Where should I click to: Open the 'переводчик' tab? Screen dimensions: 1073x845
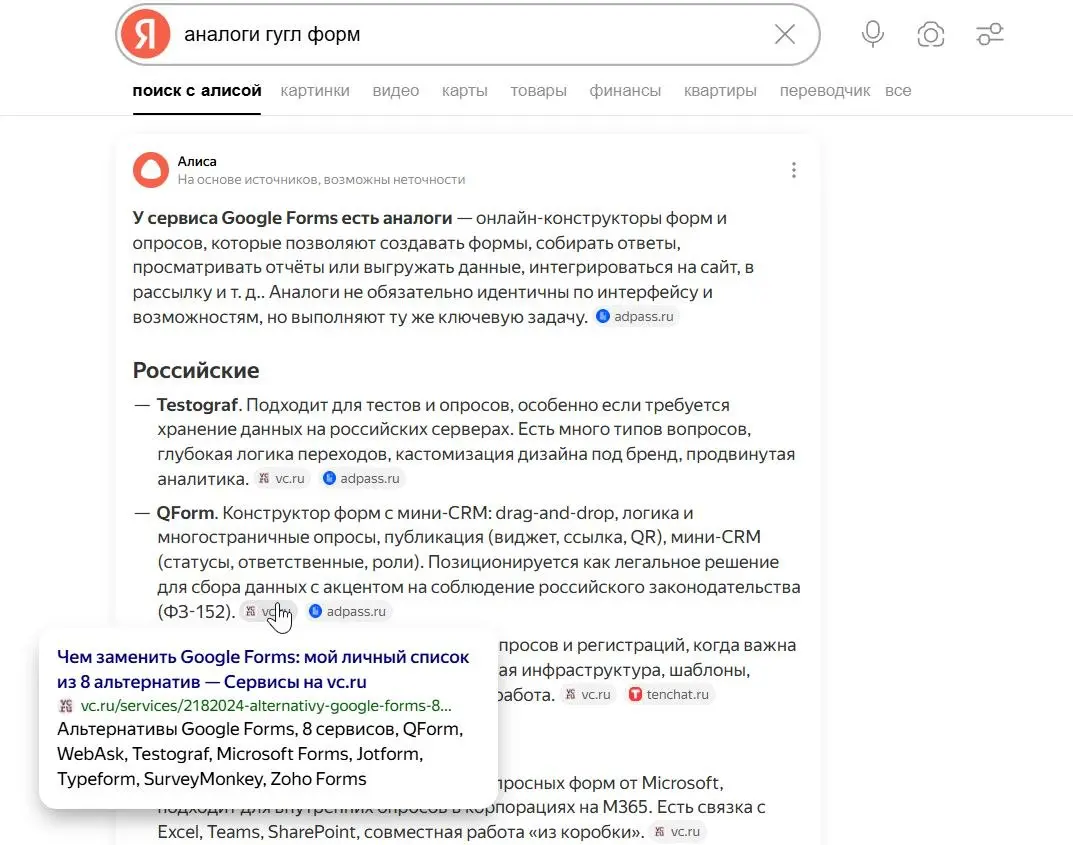(825, 91)
